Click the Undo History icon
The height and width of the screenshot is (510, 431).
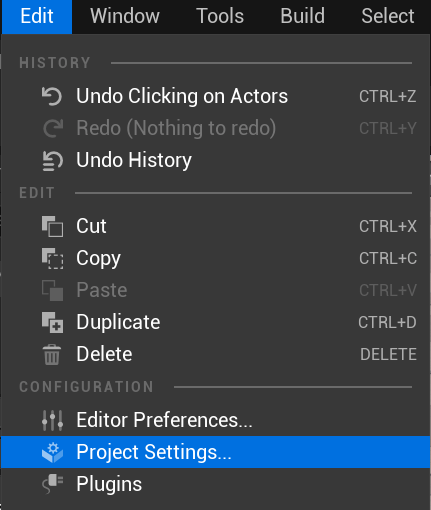click(x=52, y=161)
